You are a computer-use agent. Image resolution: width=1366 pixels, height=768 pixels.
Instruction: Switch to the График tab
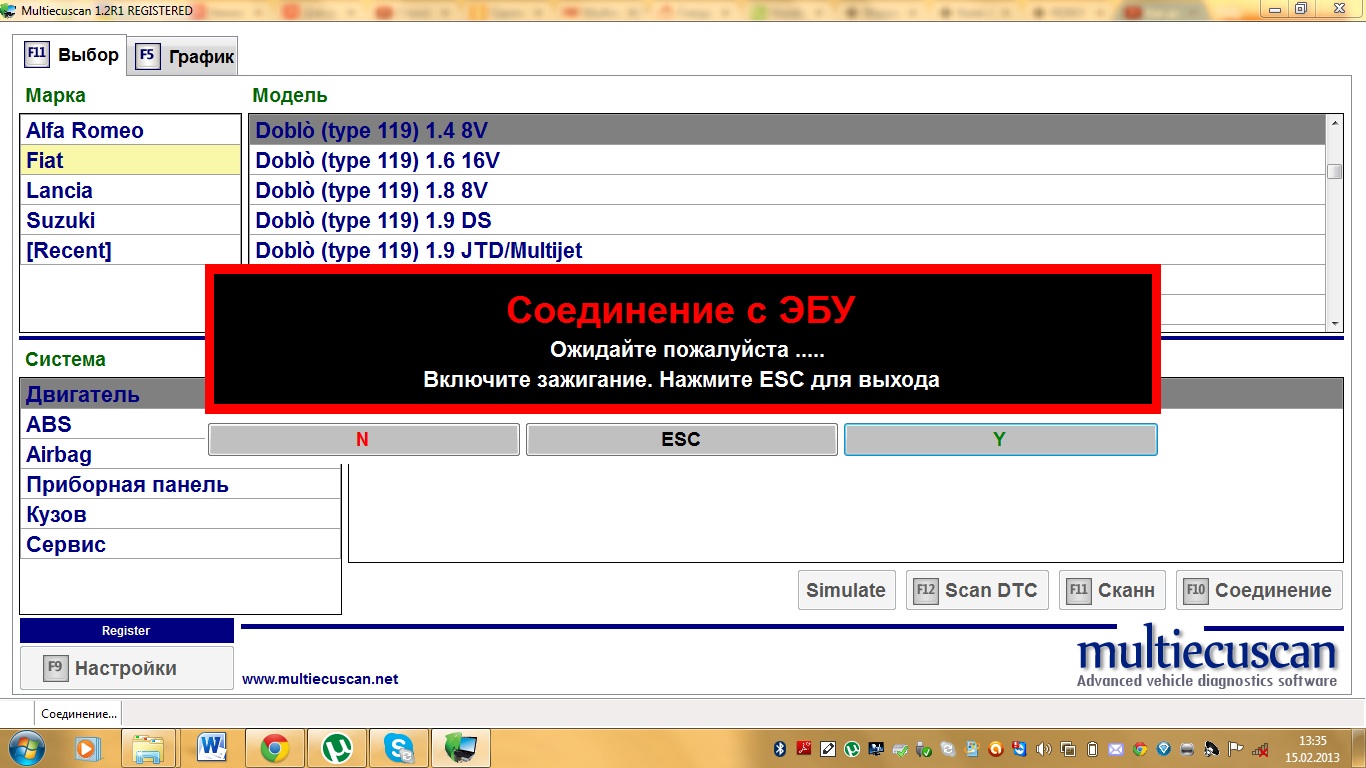(x=187, y=56)
